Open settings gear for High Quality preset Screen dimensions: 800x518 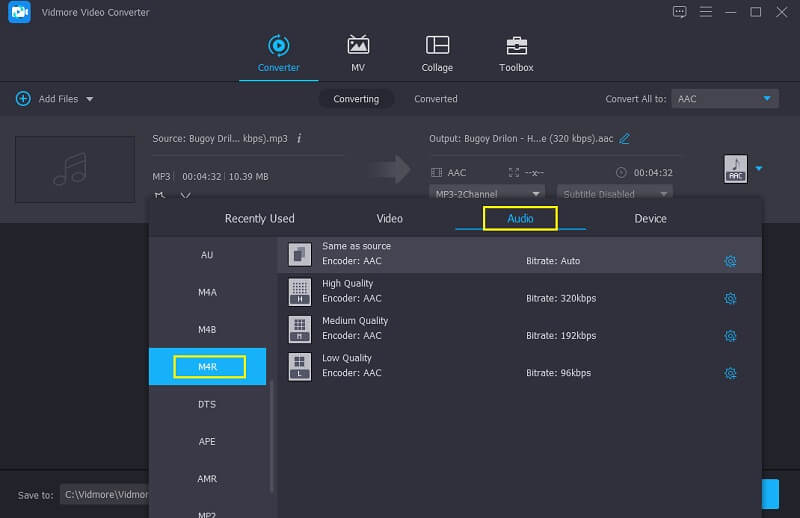(730, 299)
